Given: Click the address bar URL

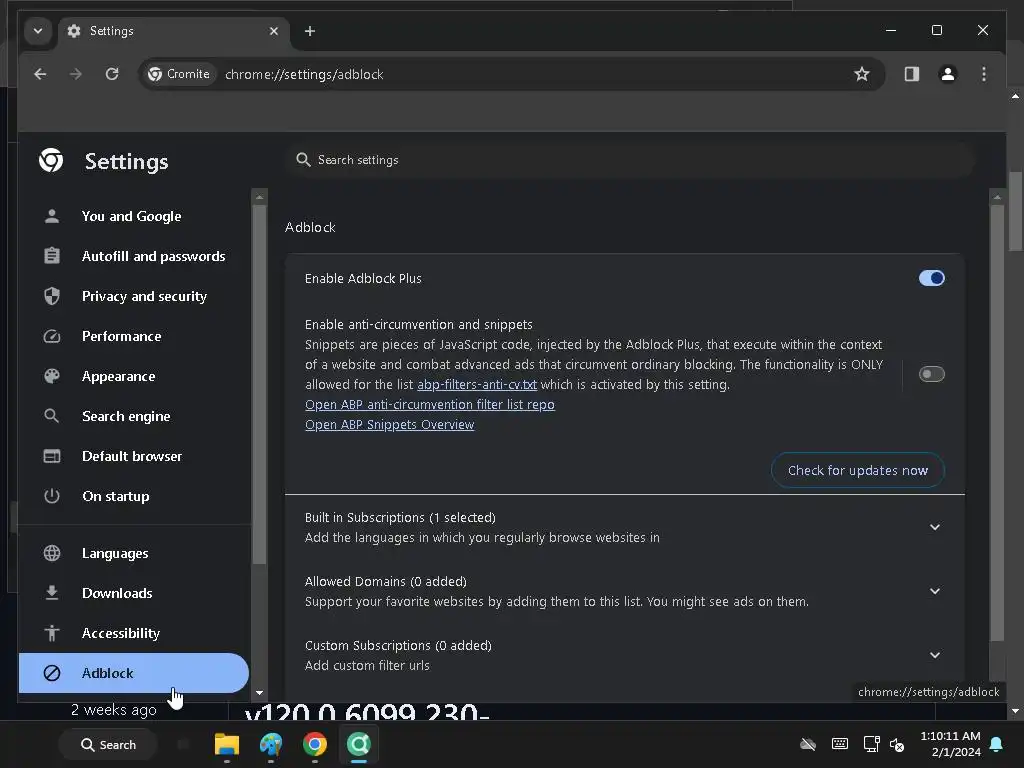Looking at the screenshot, I should 304,74.
